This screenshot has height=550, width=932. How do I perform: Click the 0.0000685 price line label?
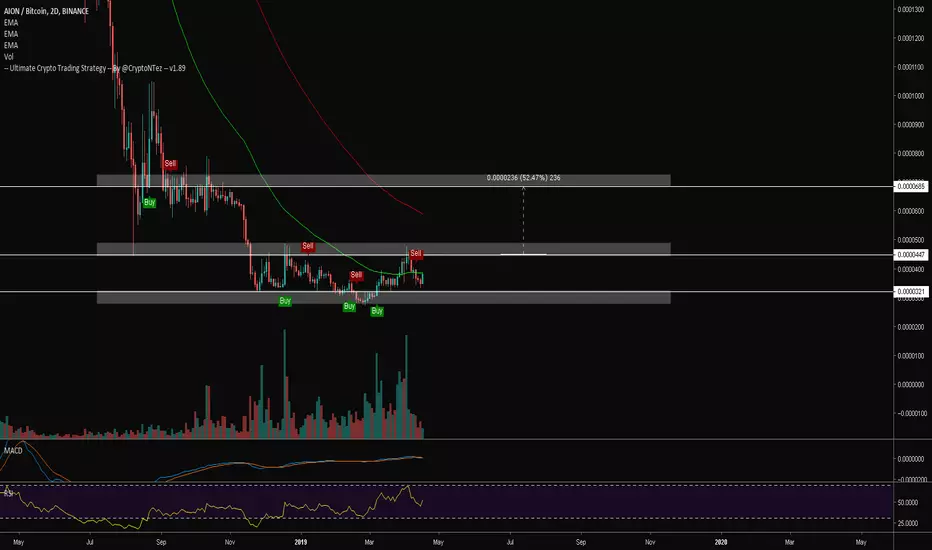pos(911,187)
